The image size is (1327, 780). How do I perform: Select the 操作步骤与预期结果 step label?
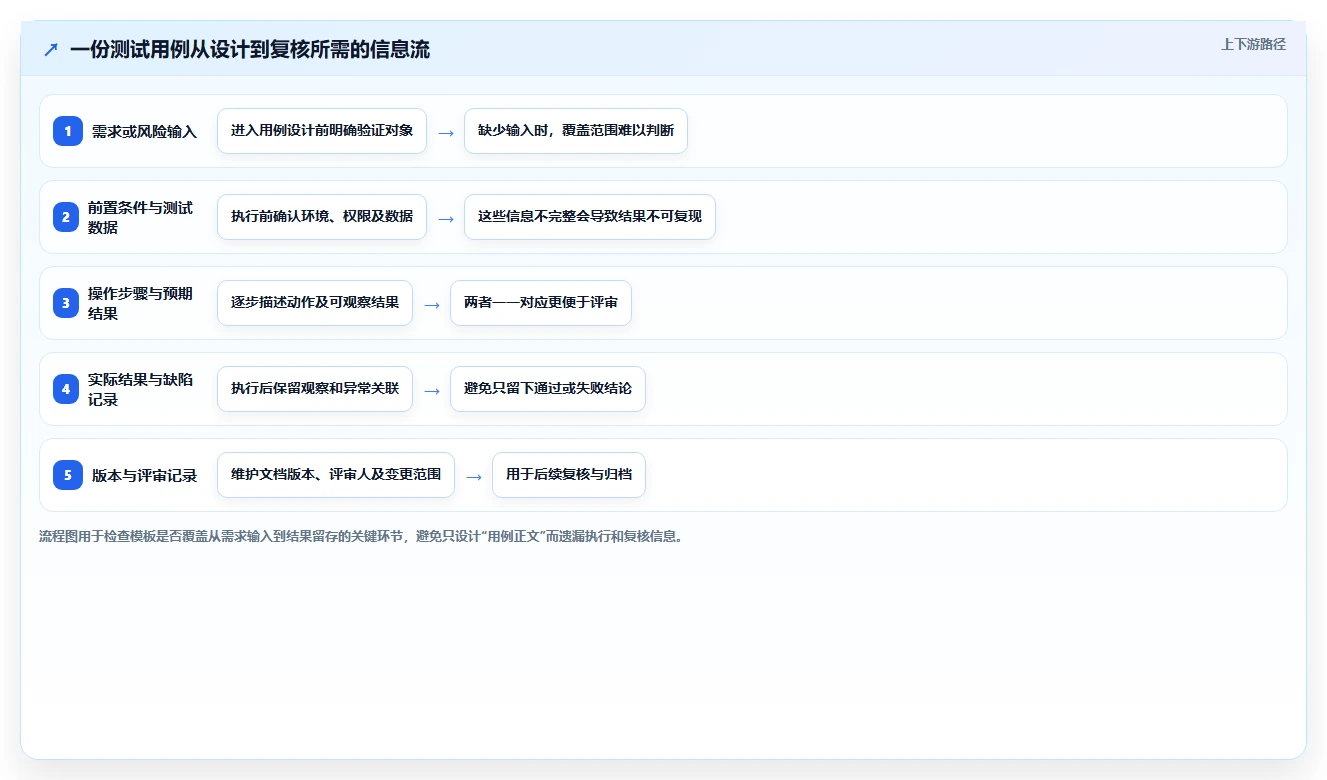(x=140, y=303)
